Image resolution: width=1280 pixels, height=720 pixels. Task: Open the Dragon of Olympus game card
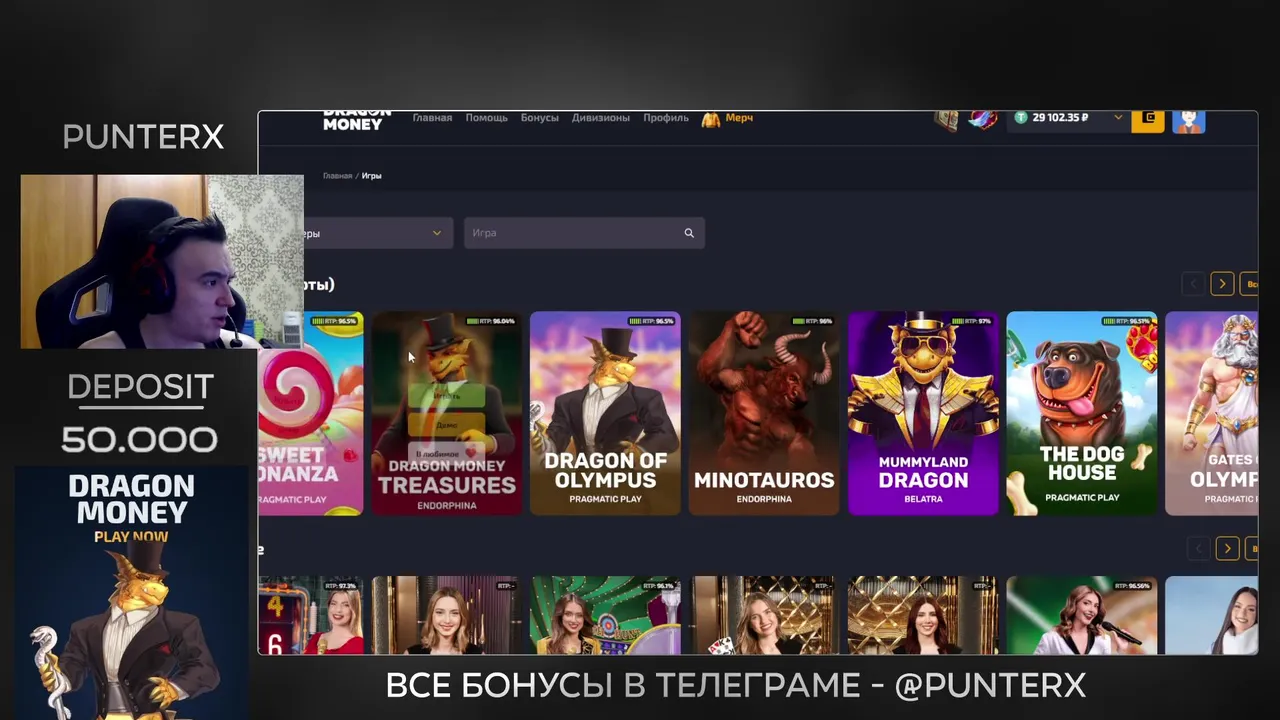tap(605, 413)
